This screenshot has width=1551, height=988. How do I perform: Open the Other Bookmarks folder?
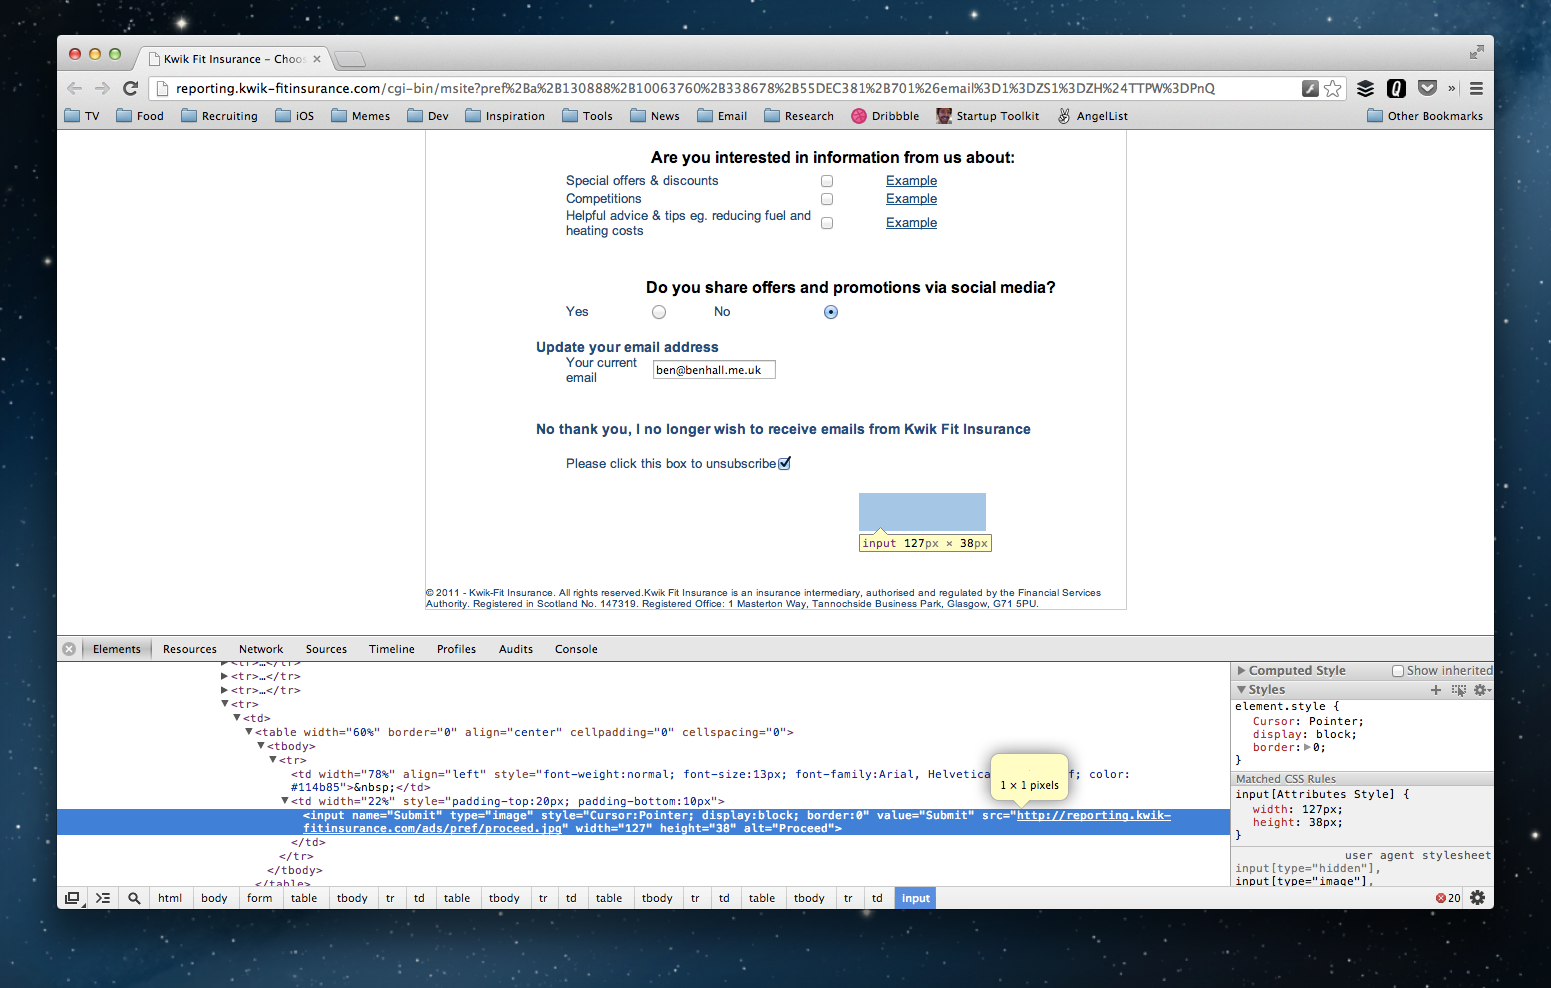[1425, 116]
